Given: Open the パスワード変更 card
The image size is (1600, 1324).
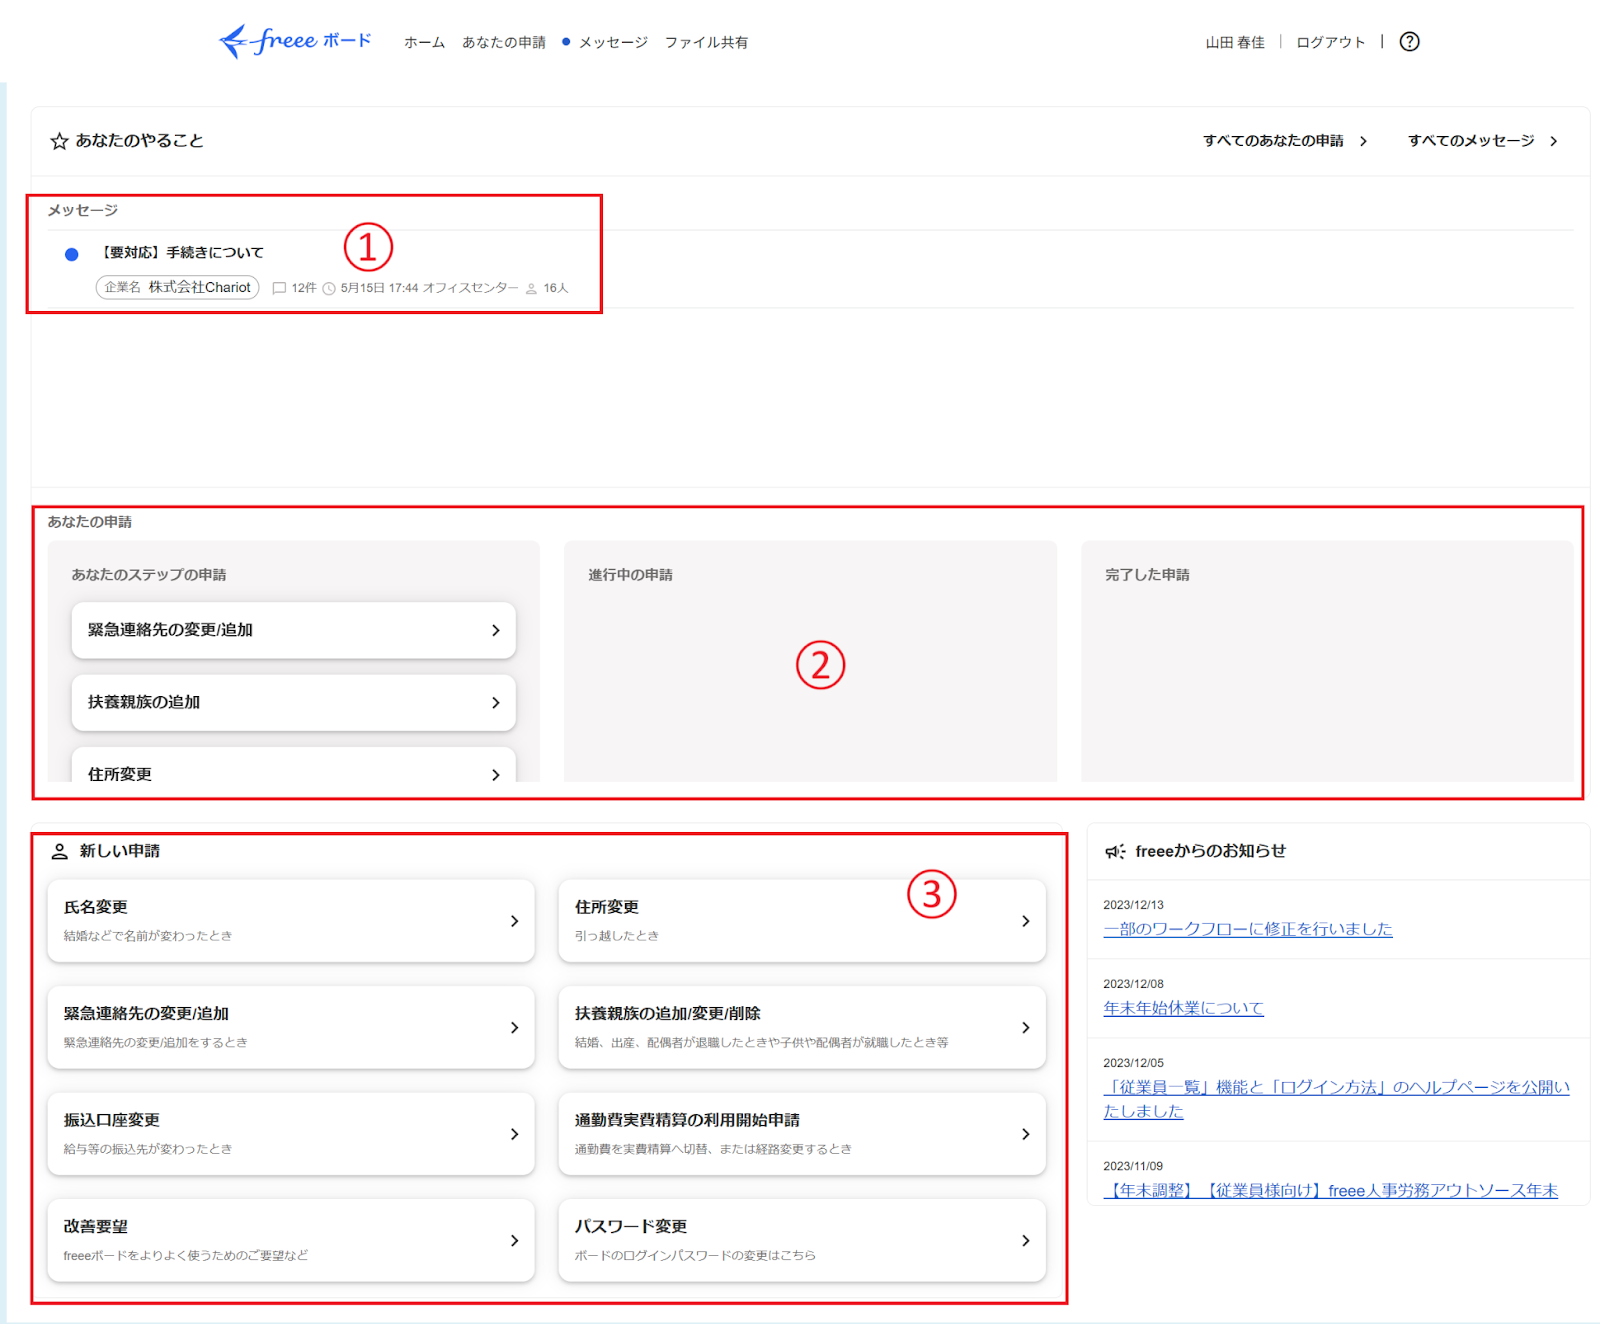Looking at the screenshot, I should pyautogui.click(x=802, y=1240).
